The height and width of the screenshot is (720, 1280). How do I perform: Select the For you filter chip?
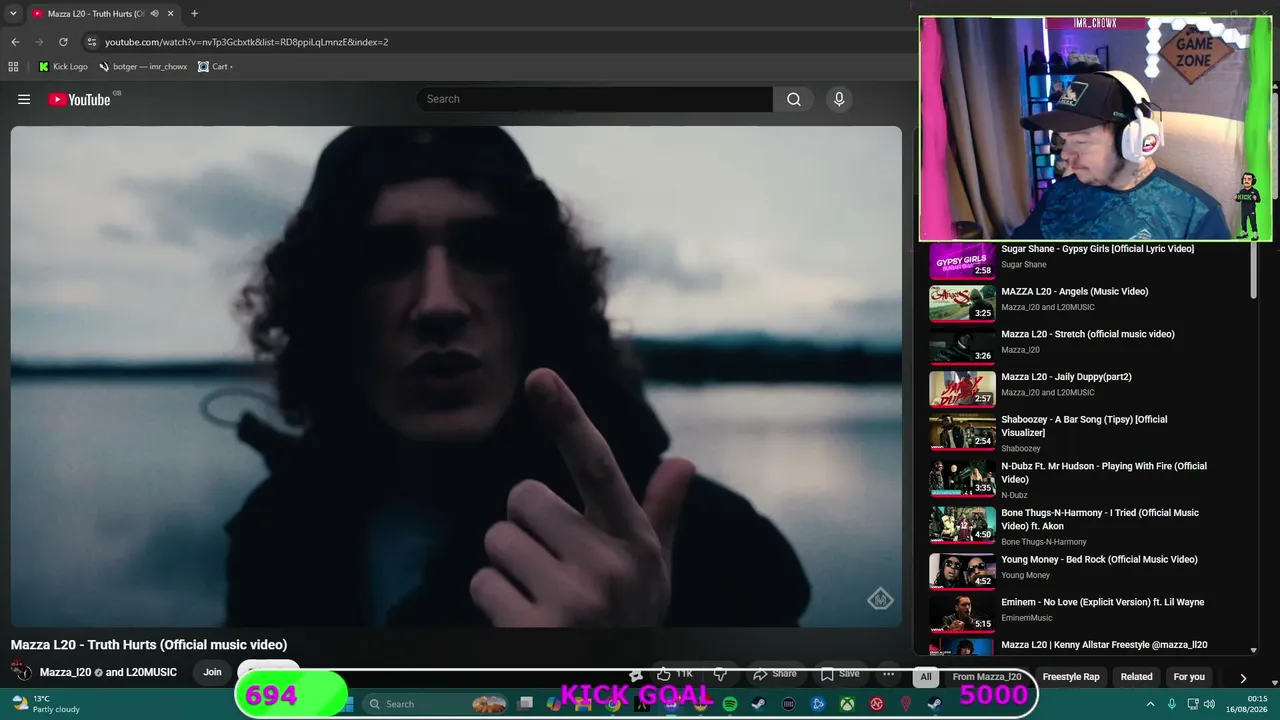pyautogui.click(x=1189, y=677)
